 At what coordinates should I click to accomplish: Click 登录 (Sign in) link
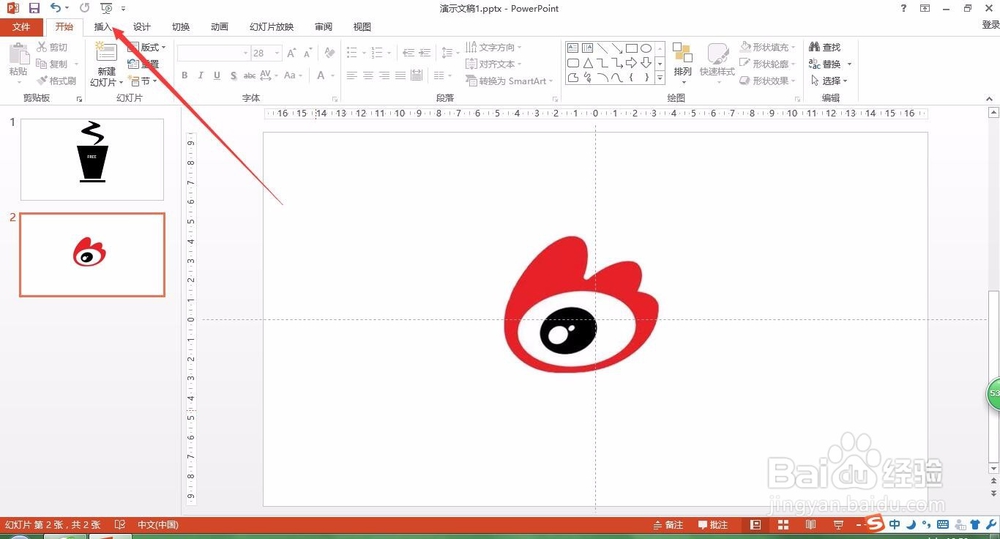click(990, 24)
